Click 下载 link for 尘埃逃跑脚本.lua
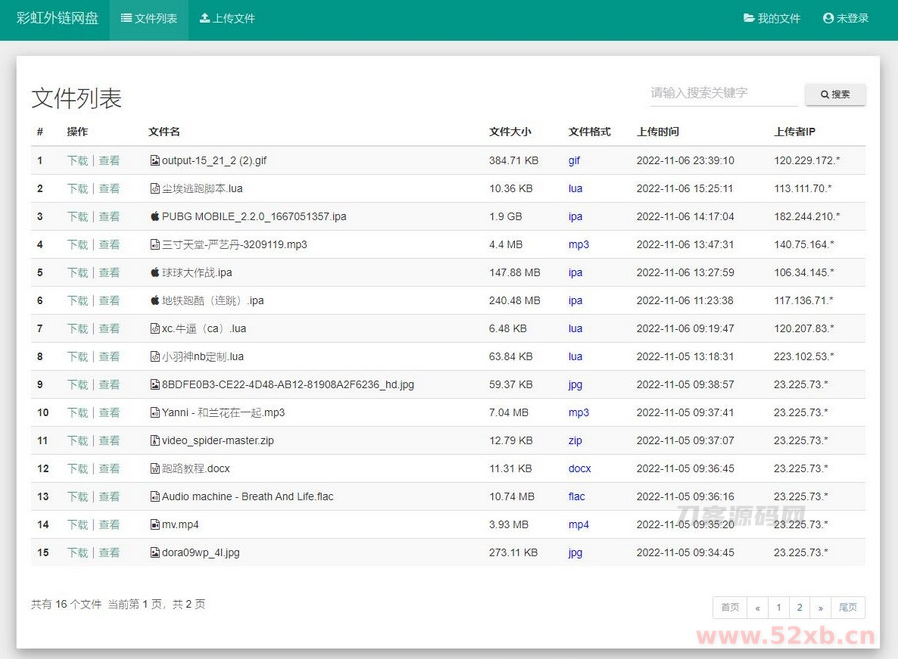This screenshot has width=898, height=659. tap(80, 188)
